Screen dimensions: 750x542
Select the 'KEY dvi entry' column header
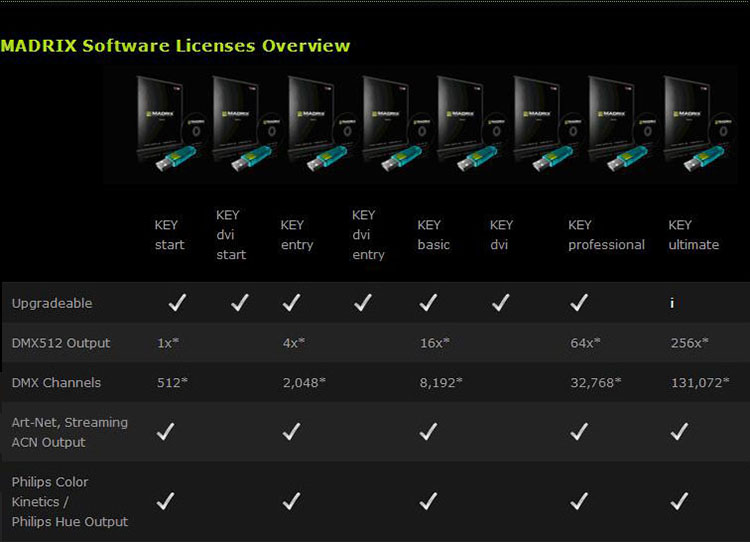(368, 235)
